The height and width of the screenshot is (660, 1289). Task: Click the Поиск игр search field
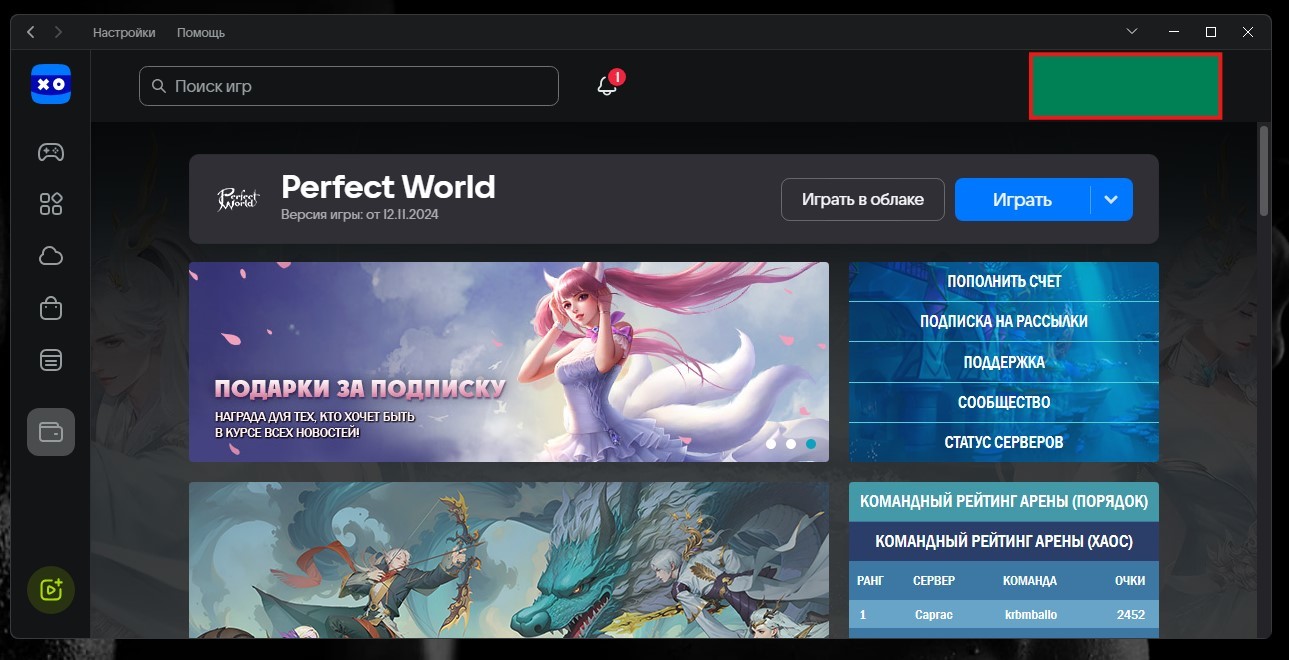click(348, 86)
